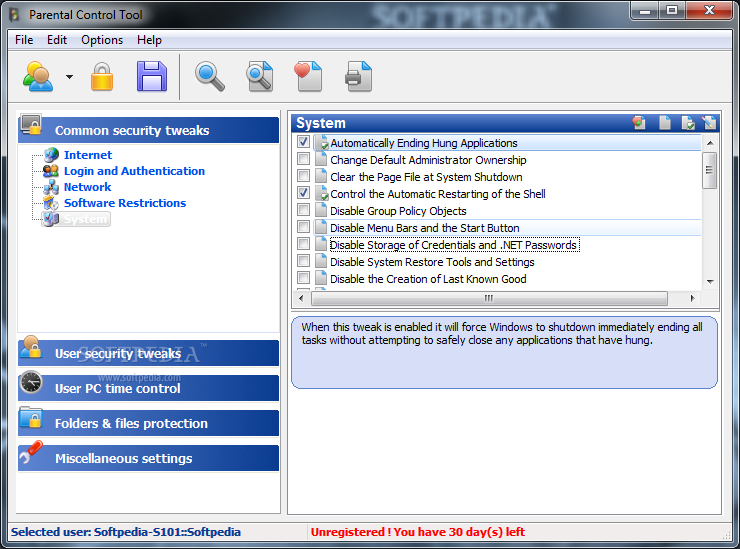740x549 pixels.
Task: Uncheck Automatically Ending Hung Applications
Action: click(x=303, y=142)
